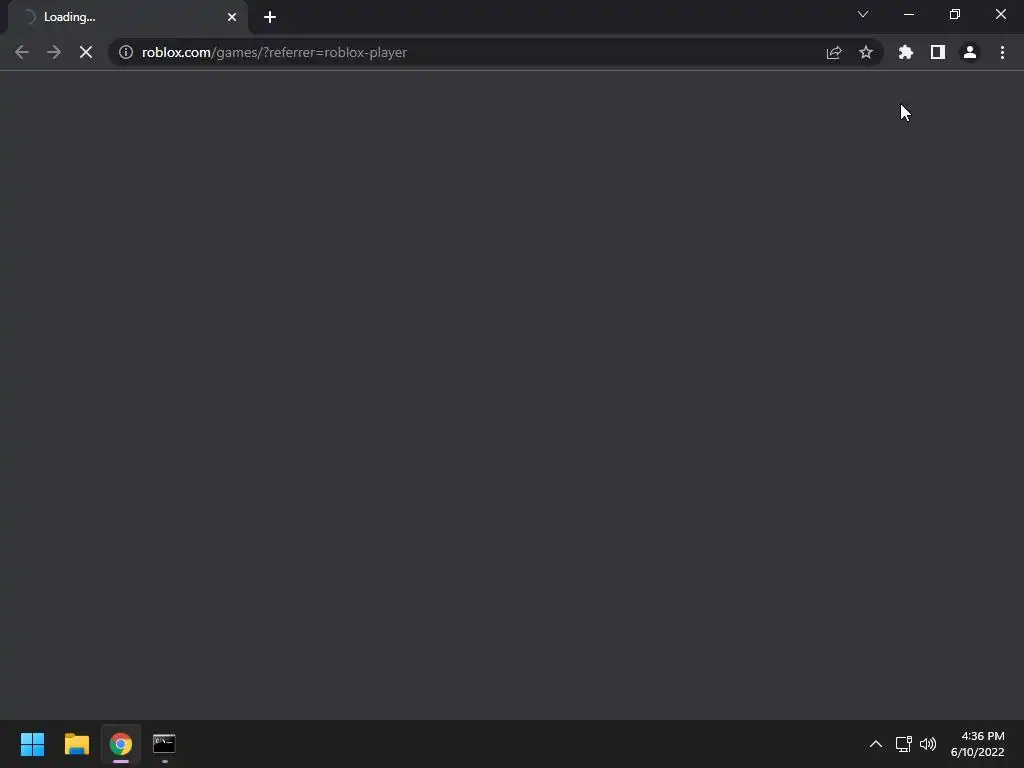Minimize the Chrome window
This screenshot has width=1024, height=768.
tap(909, 14)
